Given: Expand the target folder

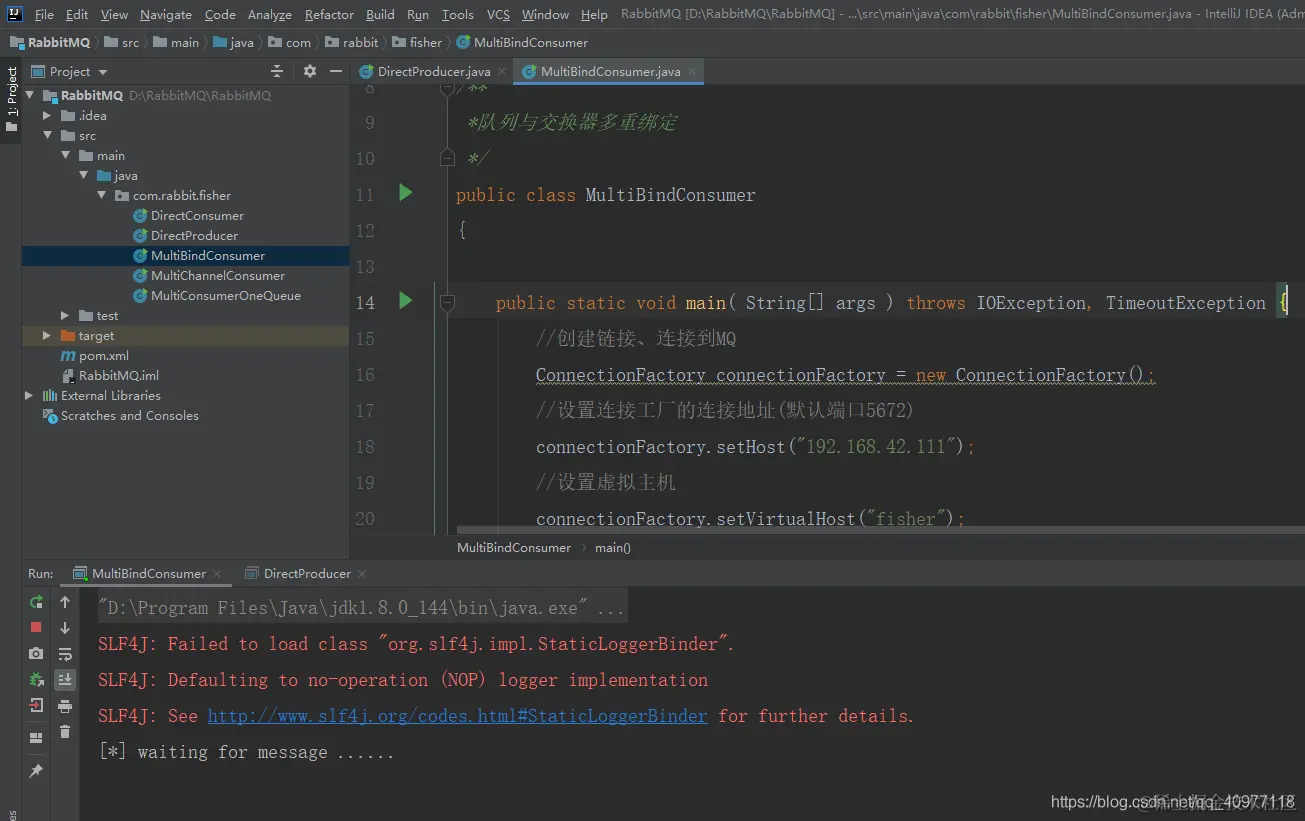Looking at the screenshot, I should [47, 336].
